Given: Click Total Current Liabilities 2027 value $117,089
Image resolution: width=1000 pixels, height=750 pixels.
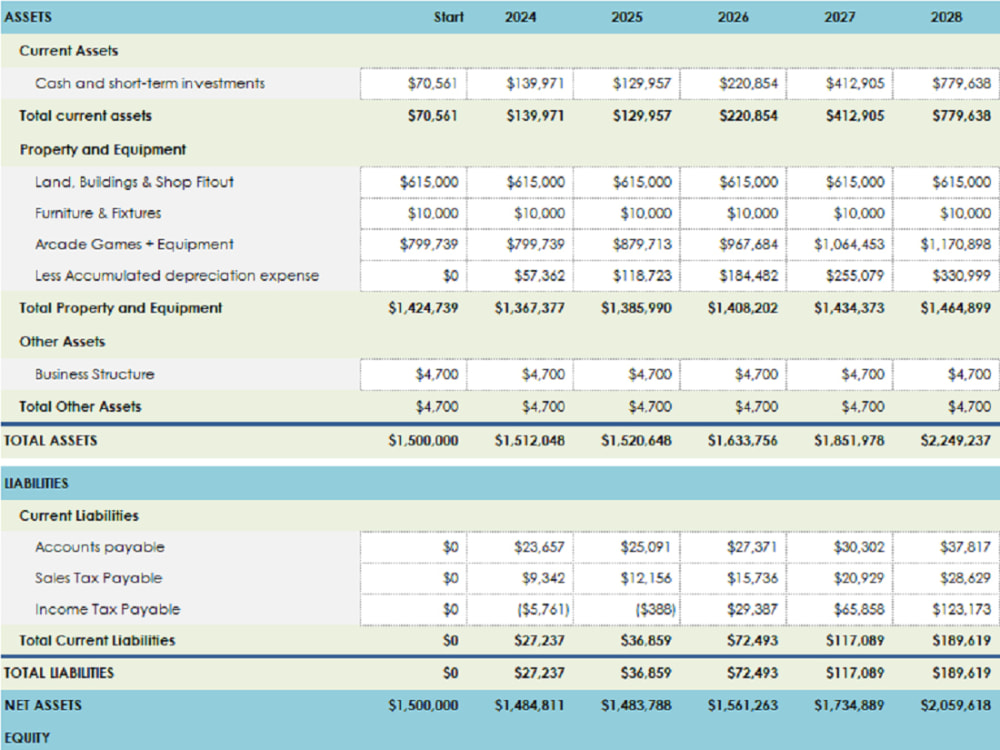Looking at the screenshot, I should pos(855,641).
